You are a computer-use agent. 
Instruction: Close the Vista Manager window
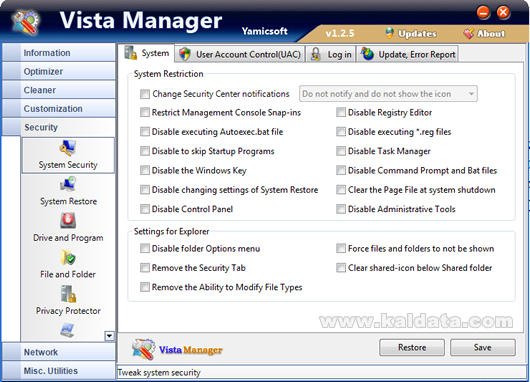[503, 13]
